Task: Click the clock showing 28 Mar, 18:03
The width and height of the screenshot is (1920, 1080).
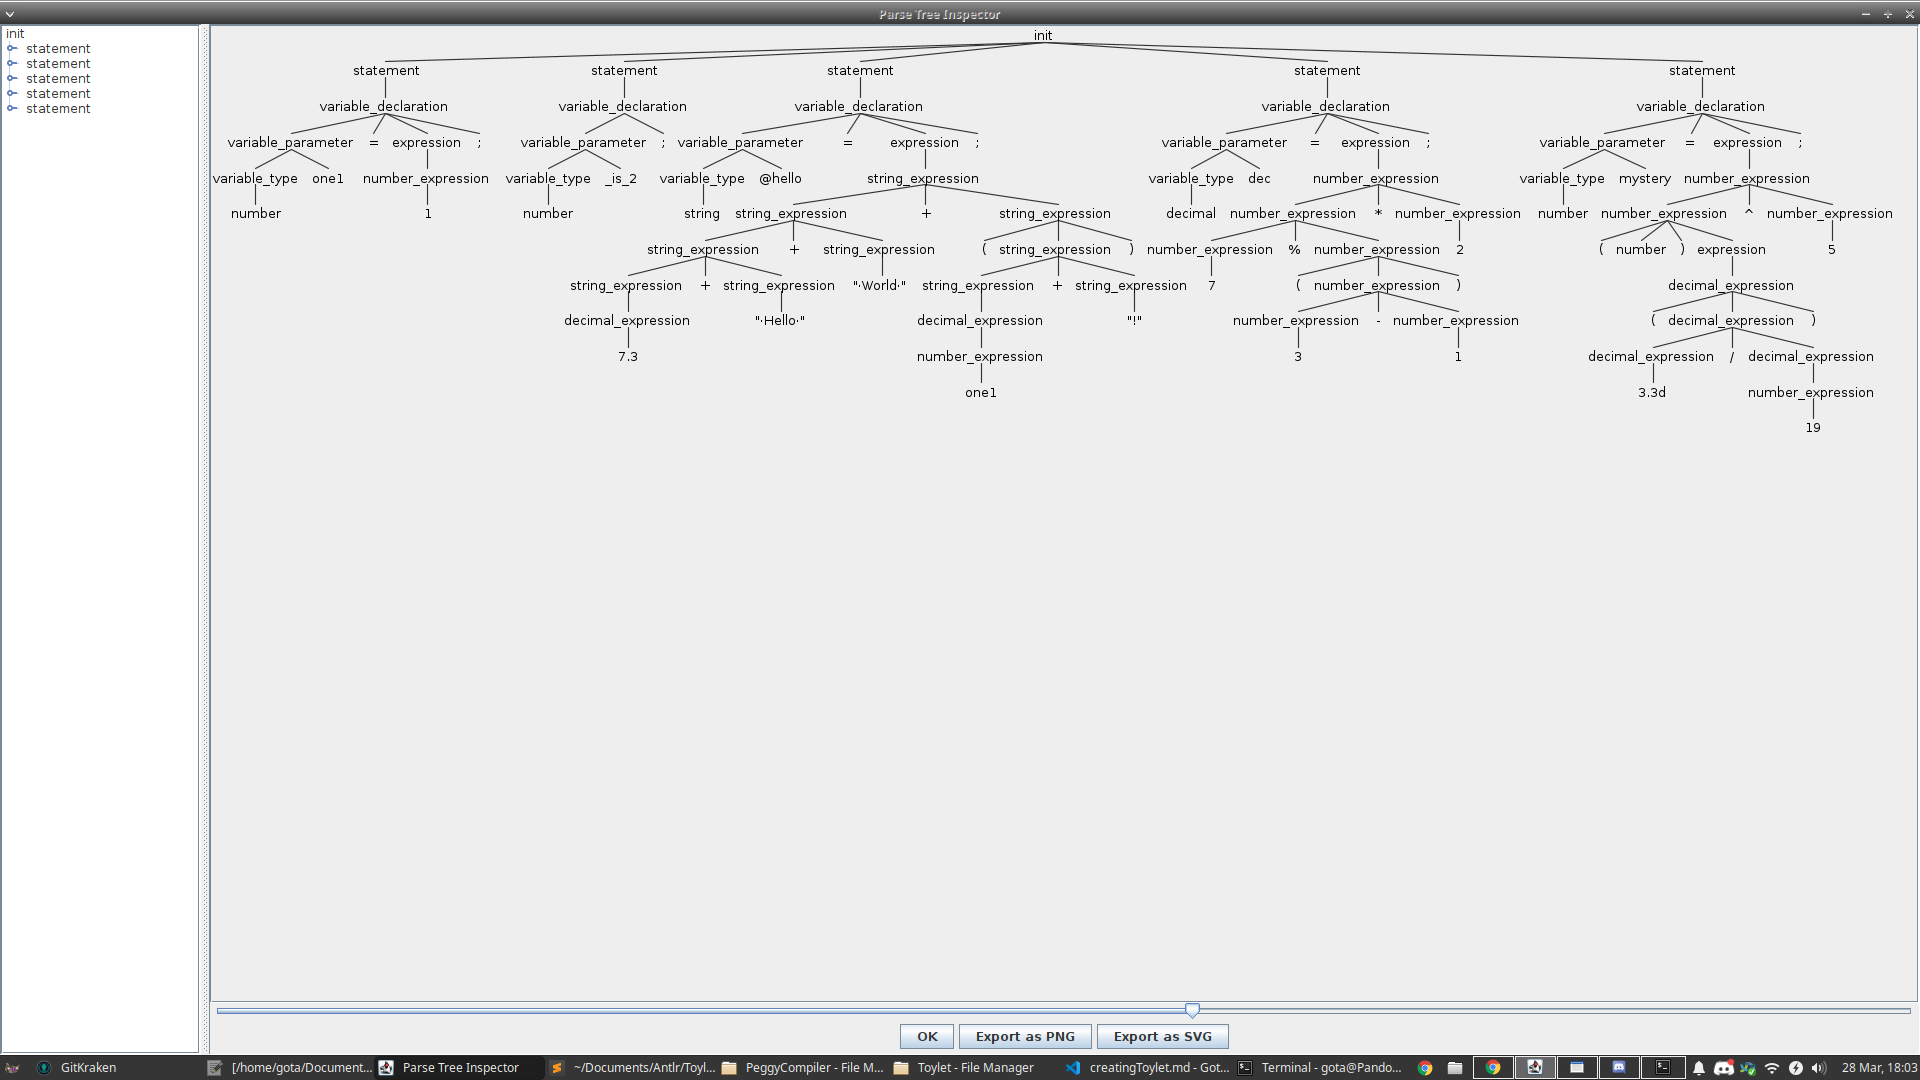Action: click(x=1879, y=1067)
